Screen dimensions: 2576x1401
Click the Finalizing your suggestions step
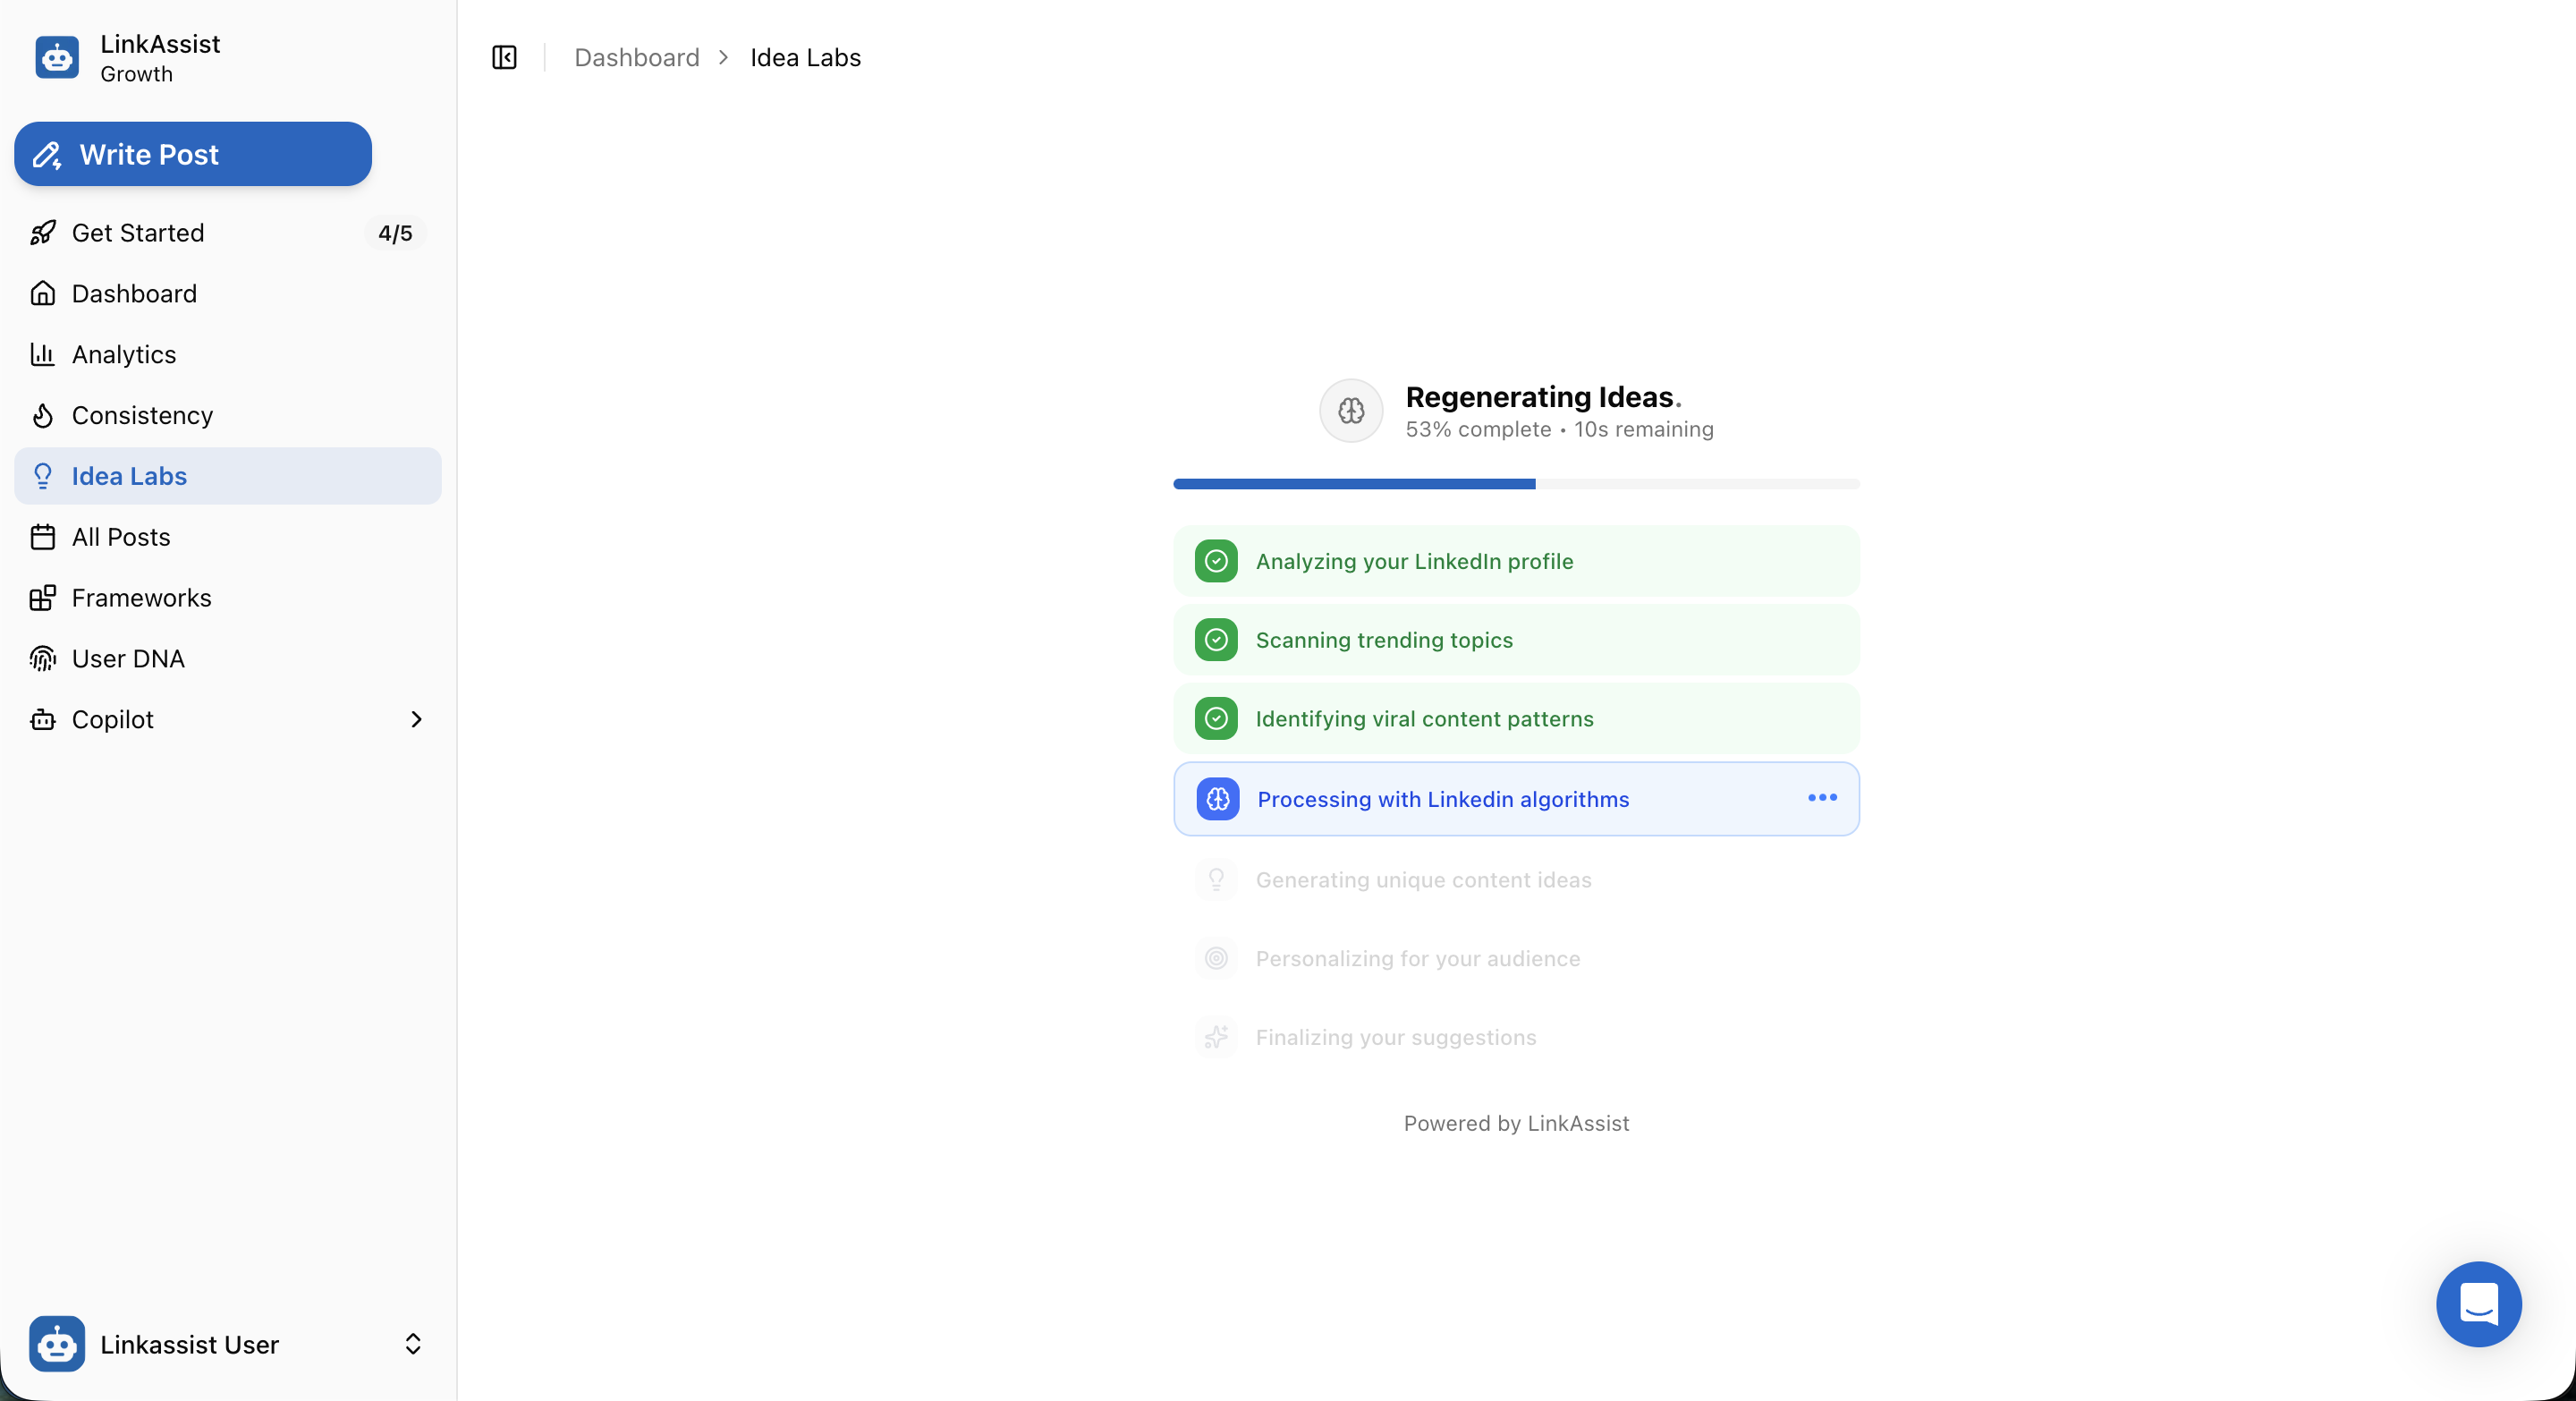[1516, 1038]
